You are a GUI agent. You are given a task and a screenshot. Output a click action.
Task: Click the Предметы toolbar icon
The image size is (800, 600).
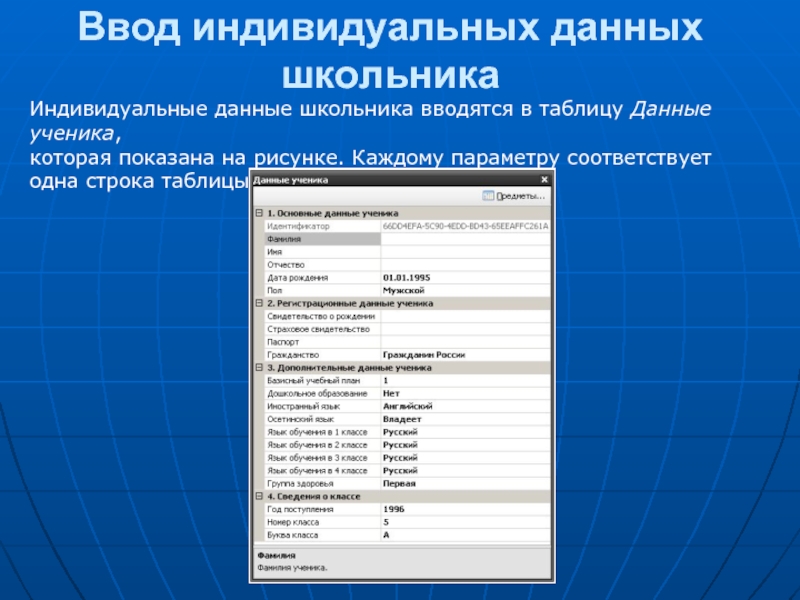click(488, 196)
